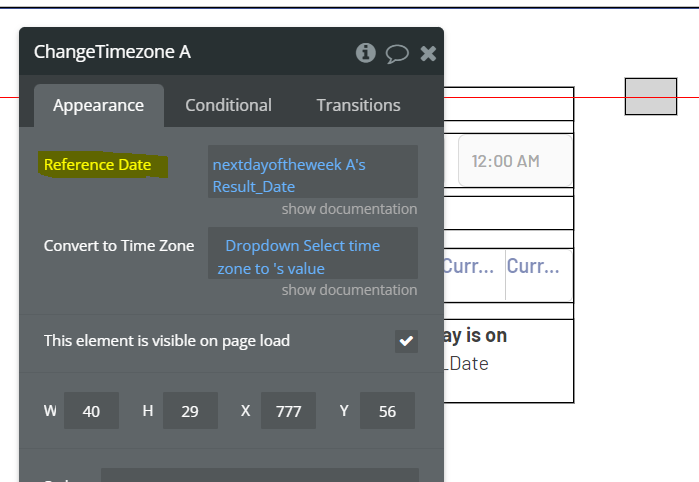This screenshot has width=699, height=482.
Task: Open the element info icon
Action: point(366,53)
